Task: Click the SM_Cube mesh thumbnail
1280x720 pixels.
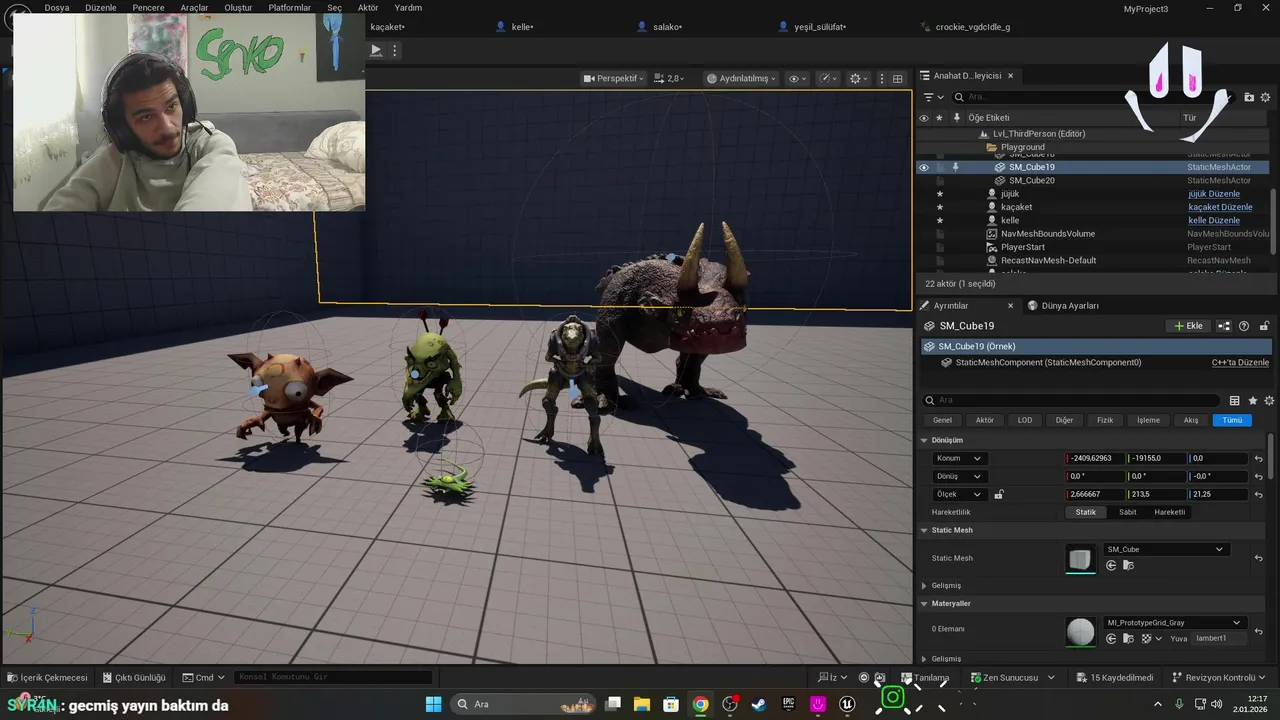Action: 1080,558
